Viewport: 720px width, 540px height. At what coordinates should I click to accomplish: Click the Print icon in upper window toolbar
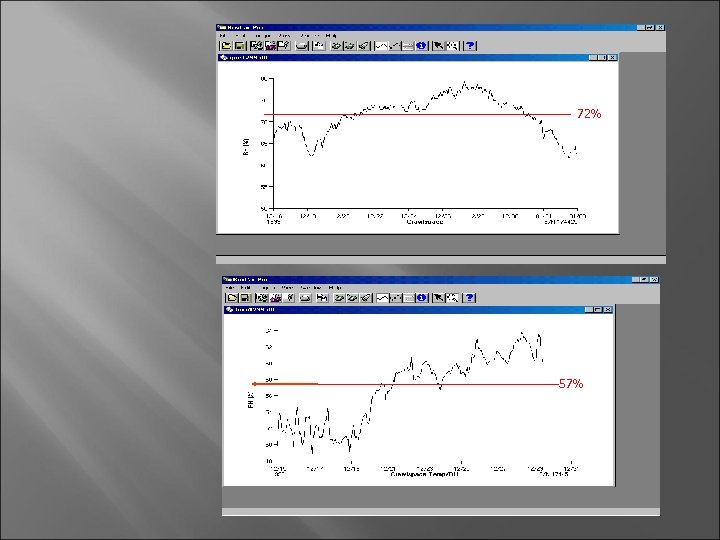coord(302,45)
